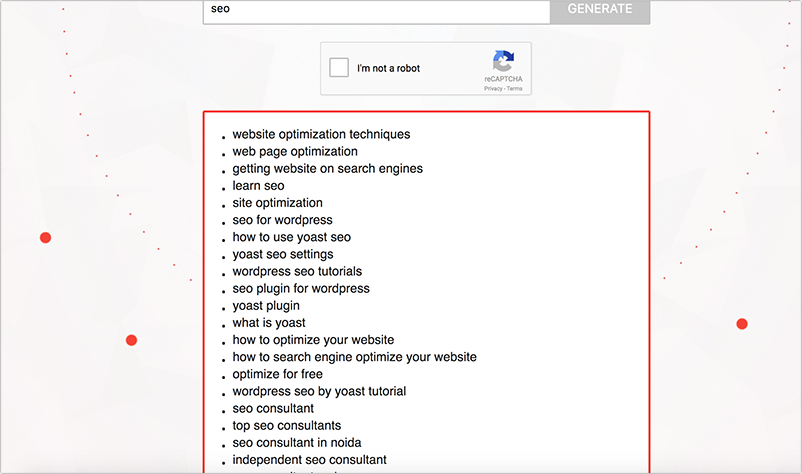This screenshot has width=802, height=474.
Task: Click the GENERATE button
Action: coord(600,11)
